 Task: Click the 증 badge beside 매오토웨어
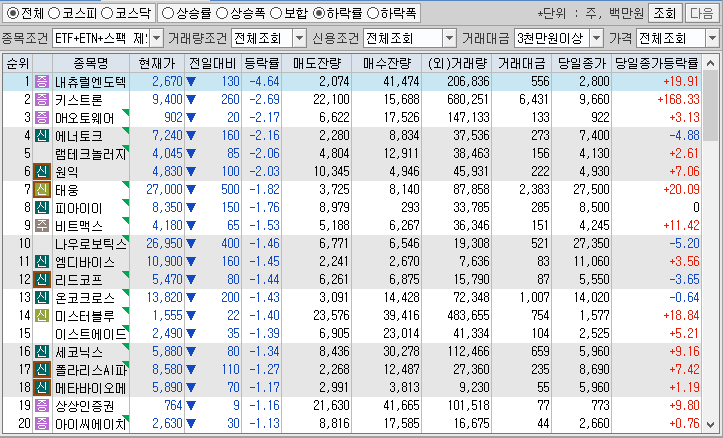point(42,118)
